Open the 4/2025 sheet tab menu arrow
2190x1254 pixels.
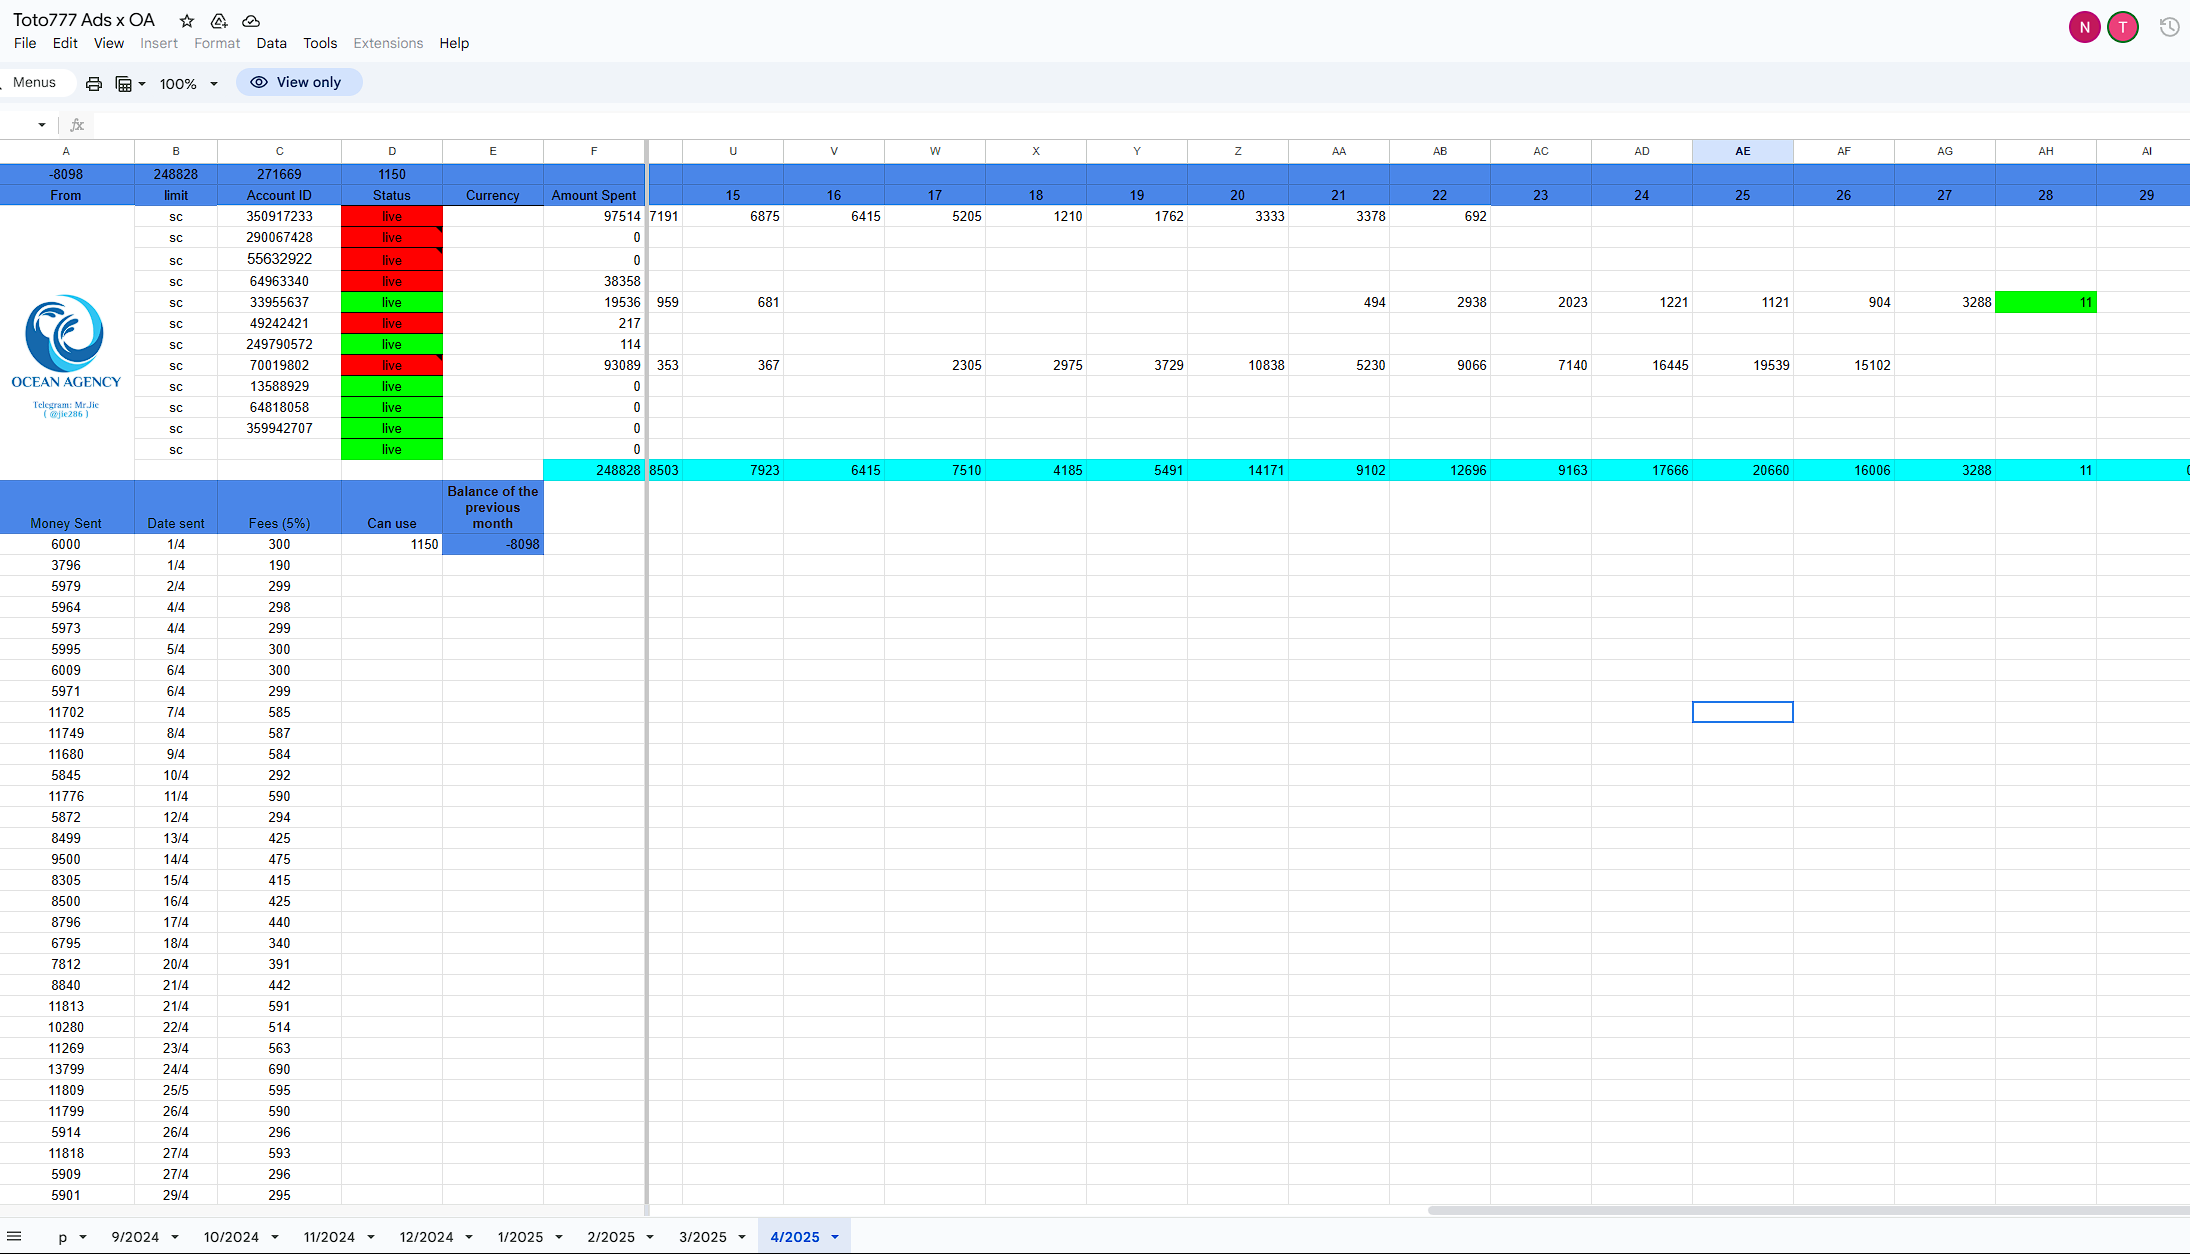point(835,1237)
